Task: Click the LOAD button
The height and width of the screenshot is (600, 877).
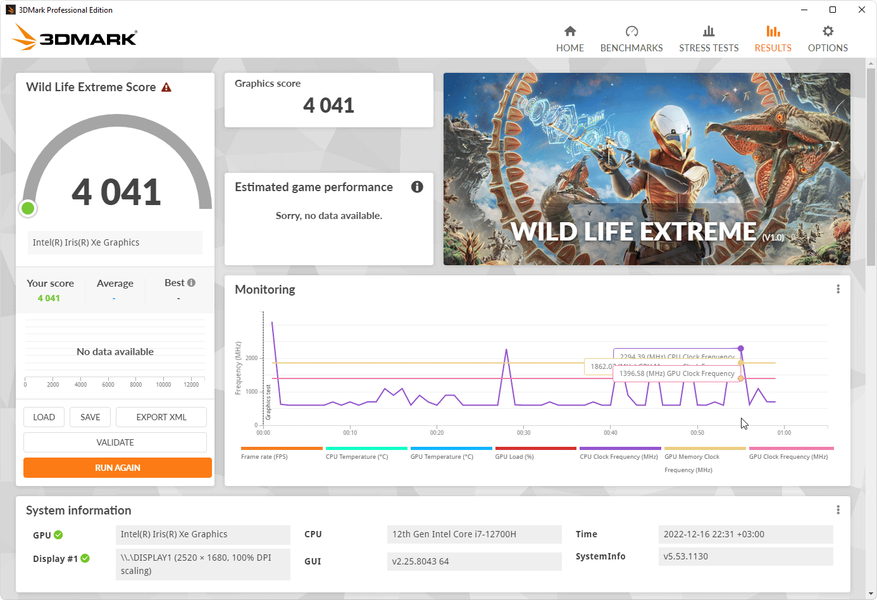Action: pos(44,417)
